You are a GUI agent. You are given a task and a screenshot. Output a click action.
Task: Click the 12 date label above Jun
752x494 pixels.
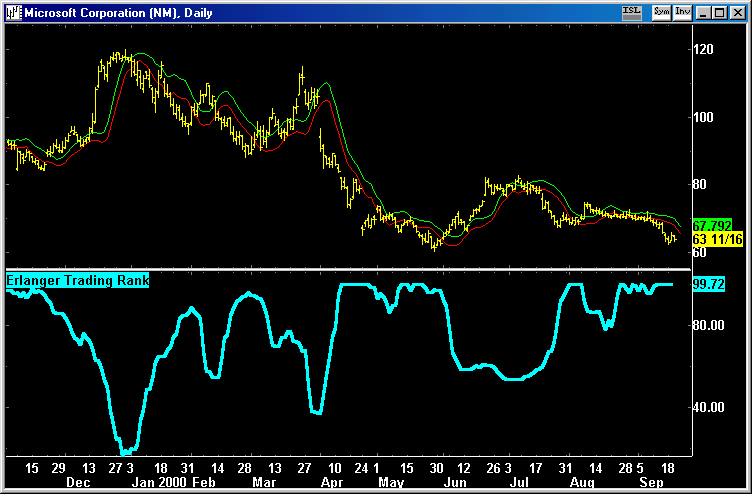click(x=464, y=468)
